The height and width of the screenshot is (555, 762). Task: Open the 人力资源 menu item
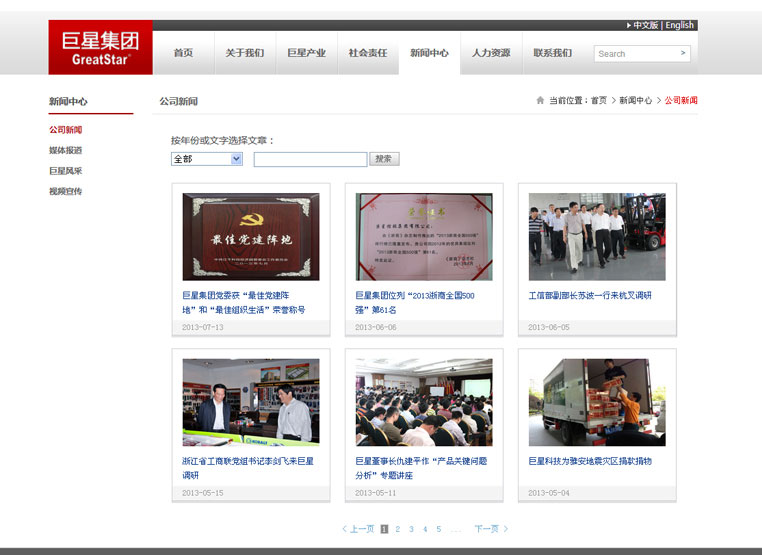tap(491, 53)
